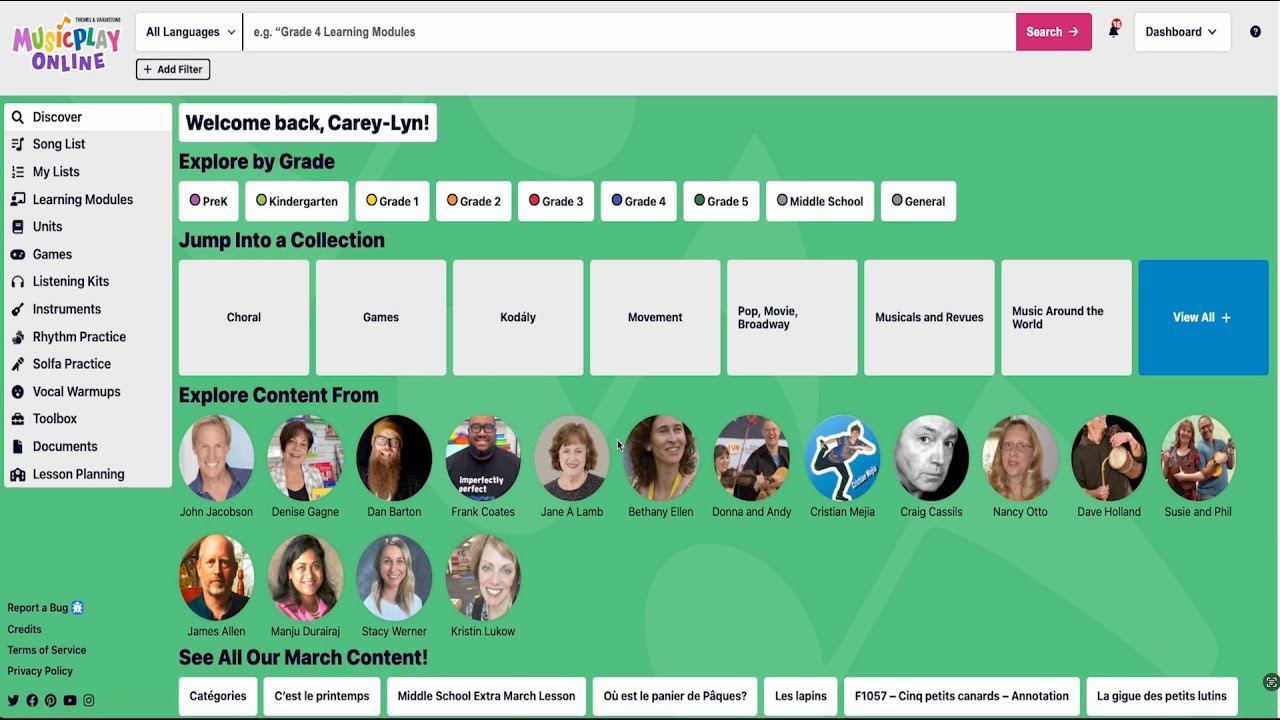Open the Musicals and Revues collection
Viewport: 1280px width, 720px height.
point(929,317)
